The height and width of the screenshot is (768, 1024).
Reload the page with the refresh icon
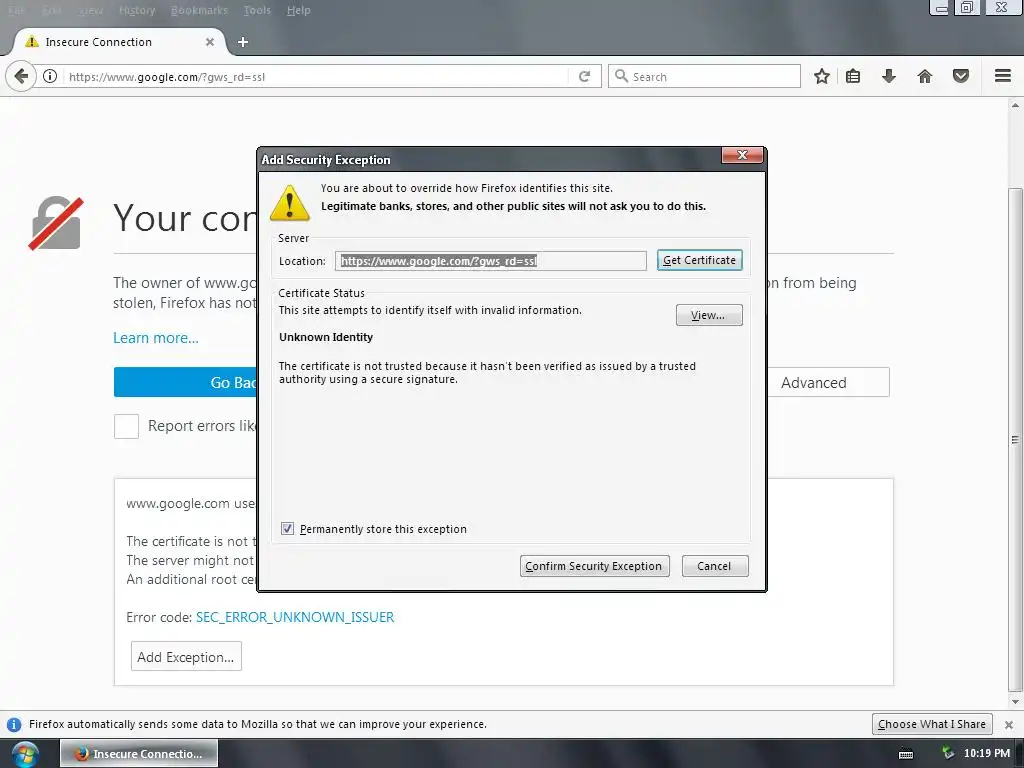tap(584, 76)
